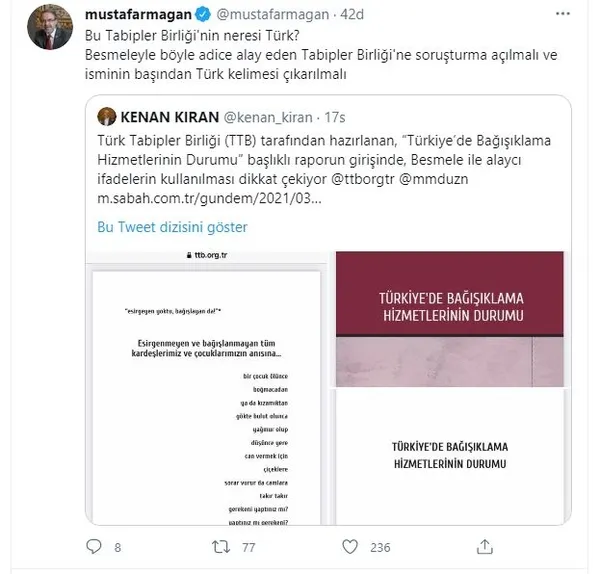
Task: Open the @kenan_kiran handle
Action: tap(268, 117)
